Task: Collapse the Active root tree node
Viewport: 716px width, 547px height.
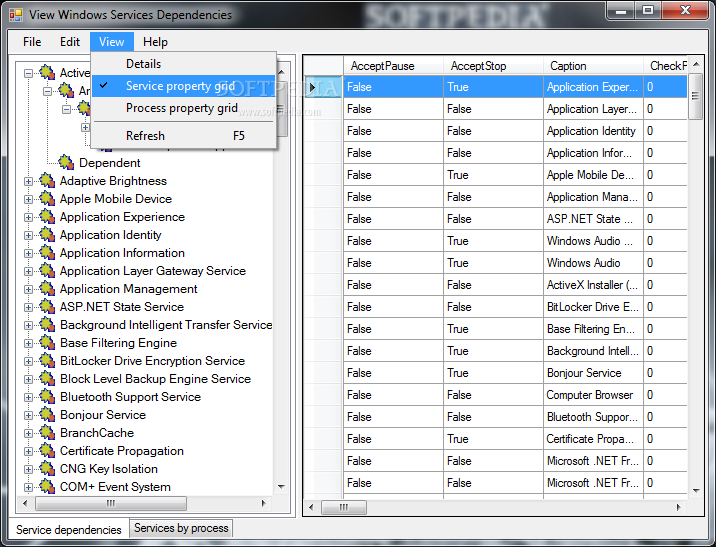Action: click(28, 73)
